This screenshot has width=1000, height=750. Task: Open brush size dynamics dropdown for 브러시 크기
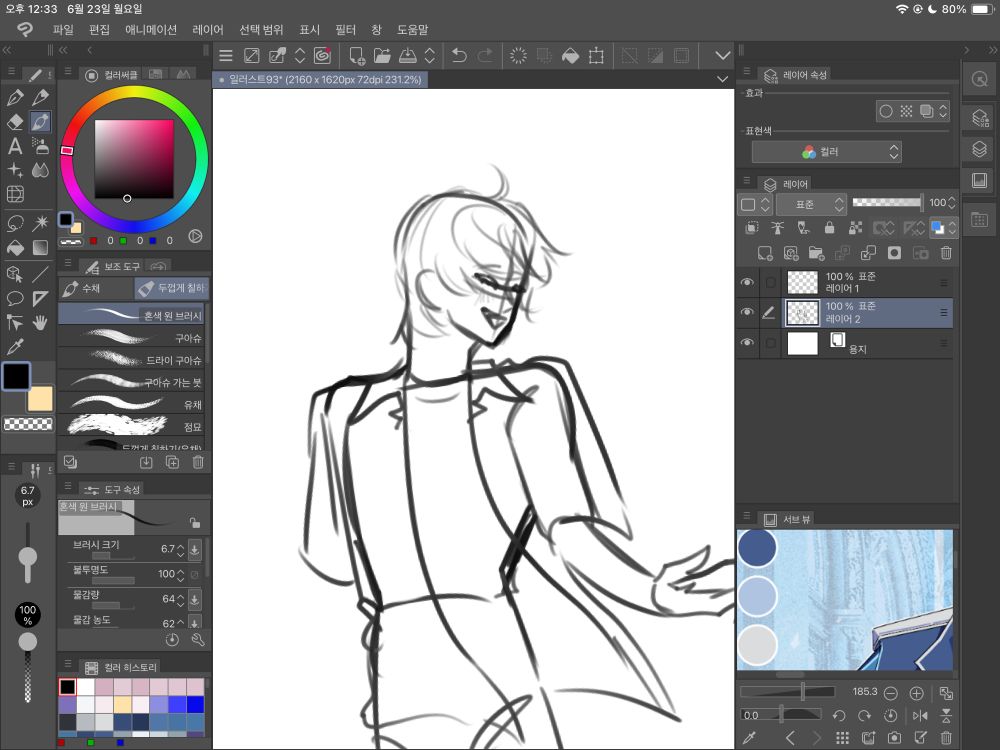pyautogui.click(x=195, y=549)
